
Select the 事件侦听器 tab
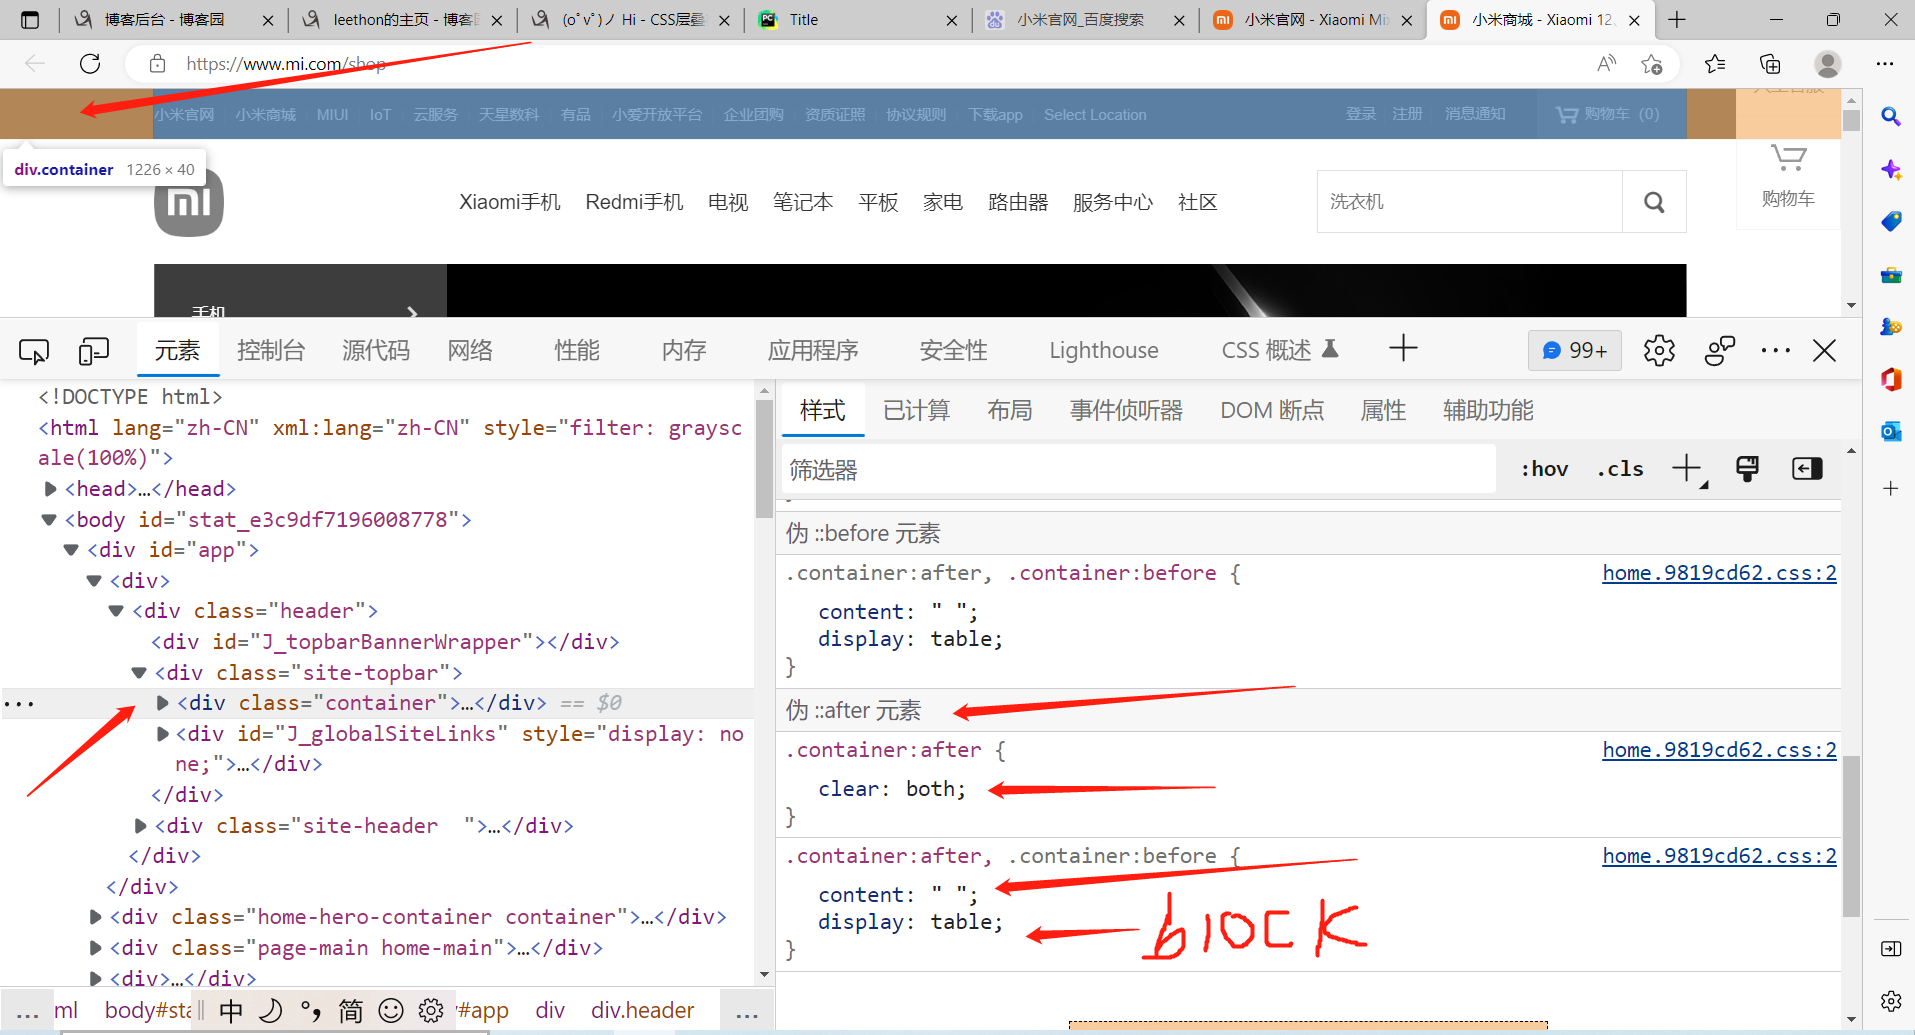1127,410
